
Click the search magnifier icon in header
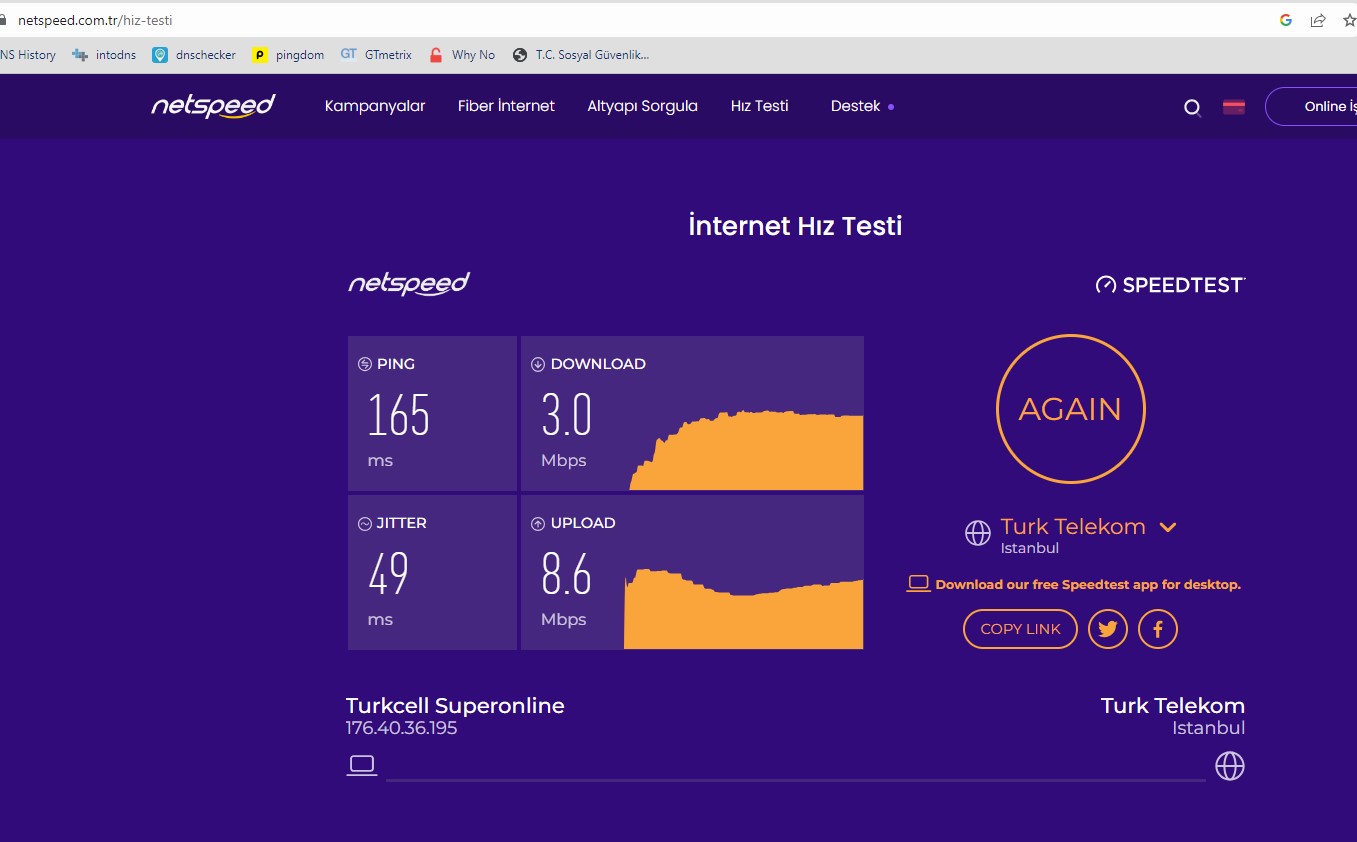click(1192, 108)
